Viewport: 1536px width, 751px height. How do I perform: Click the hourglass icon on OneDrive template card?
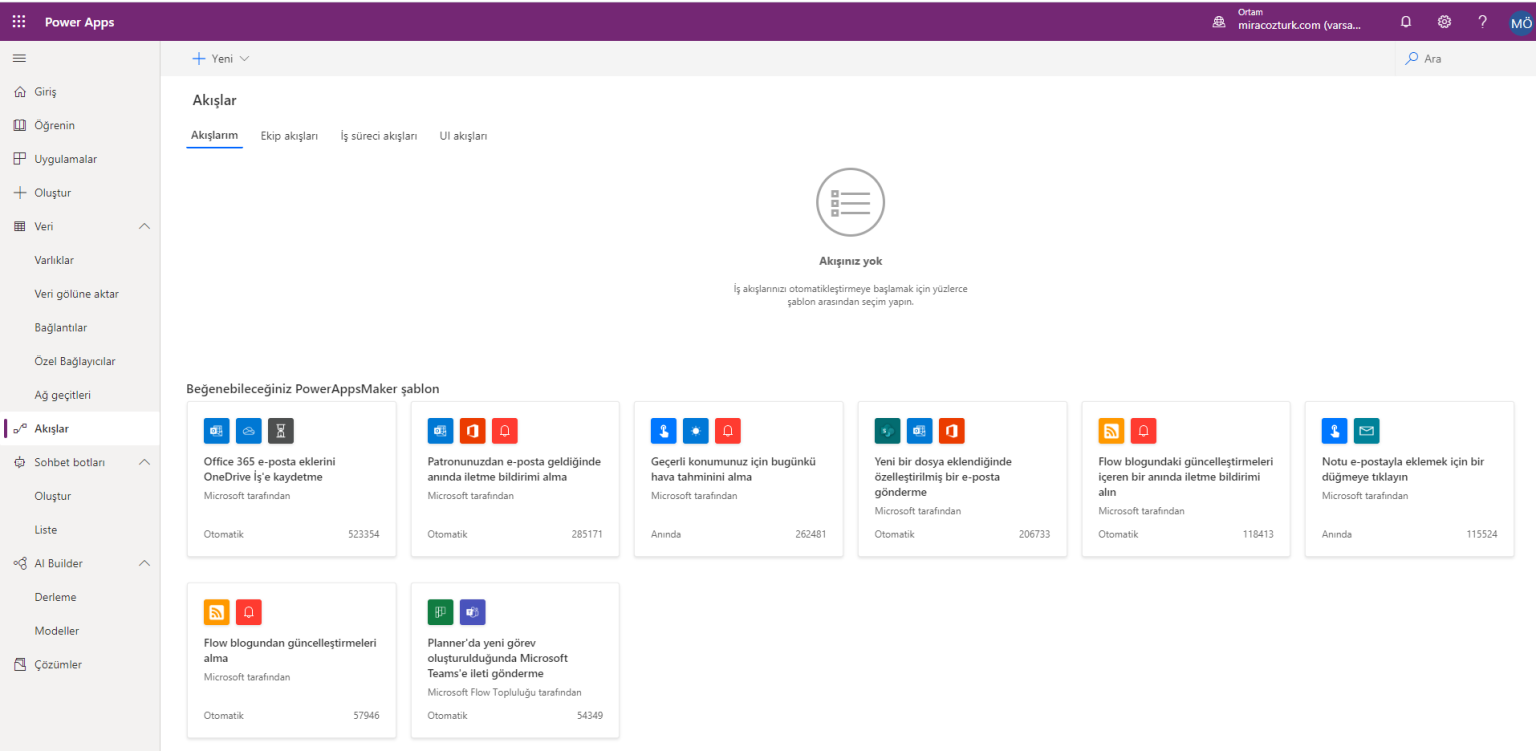[x=281, y=431]
